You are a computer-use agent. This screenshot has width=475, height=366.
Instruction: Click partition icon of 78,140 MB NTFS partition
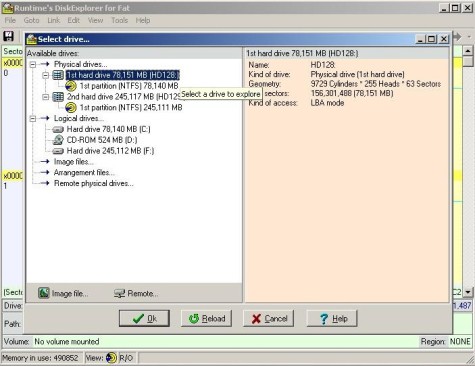pos(71,86)
